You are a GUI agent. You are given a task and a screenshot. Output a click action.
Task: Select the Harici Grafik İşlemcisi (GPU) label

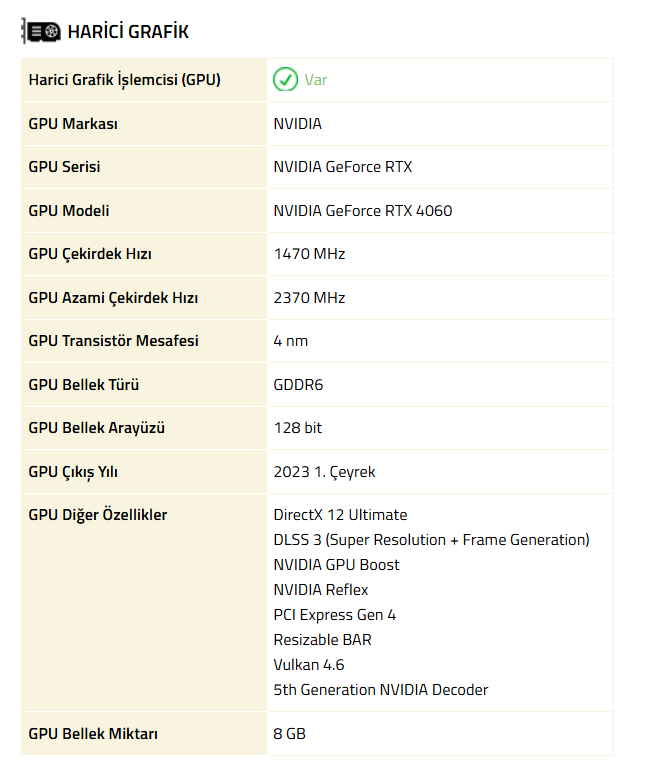[x=125, y=80]
